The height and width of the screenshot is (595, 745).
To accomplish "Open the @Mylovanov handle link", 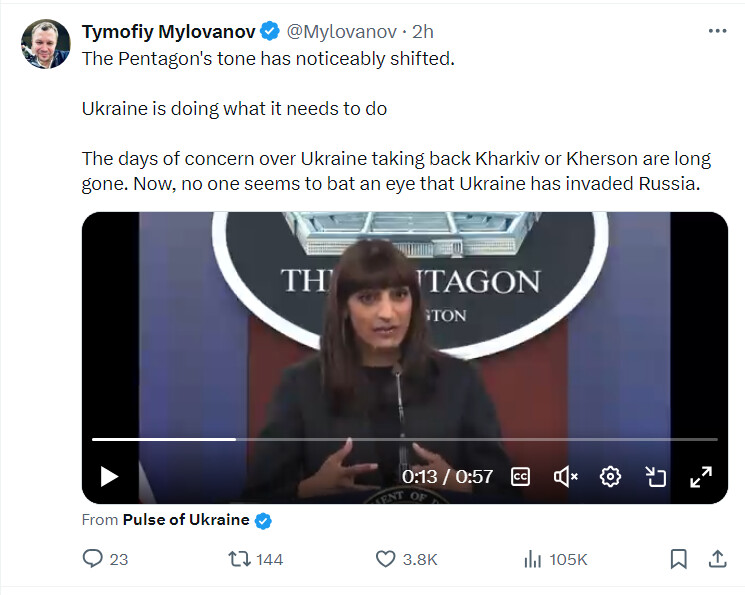I will pos(341,32).
